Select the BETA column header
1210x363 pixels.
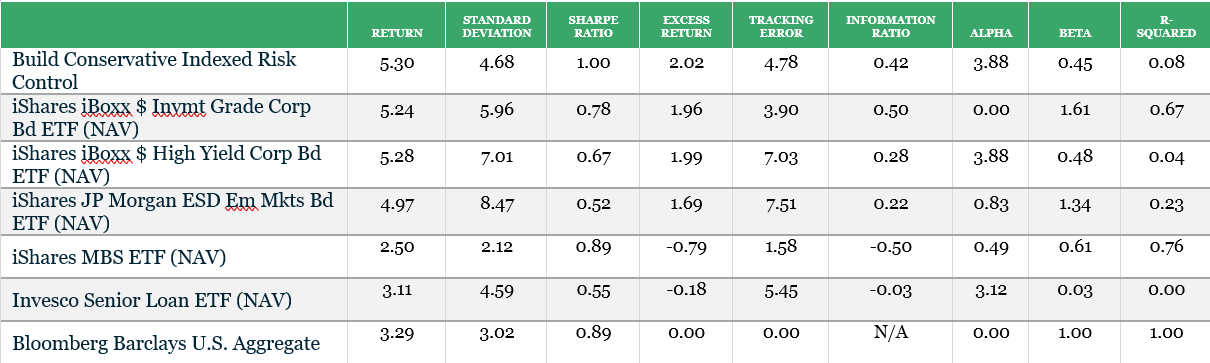[1075, 33]
